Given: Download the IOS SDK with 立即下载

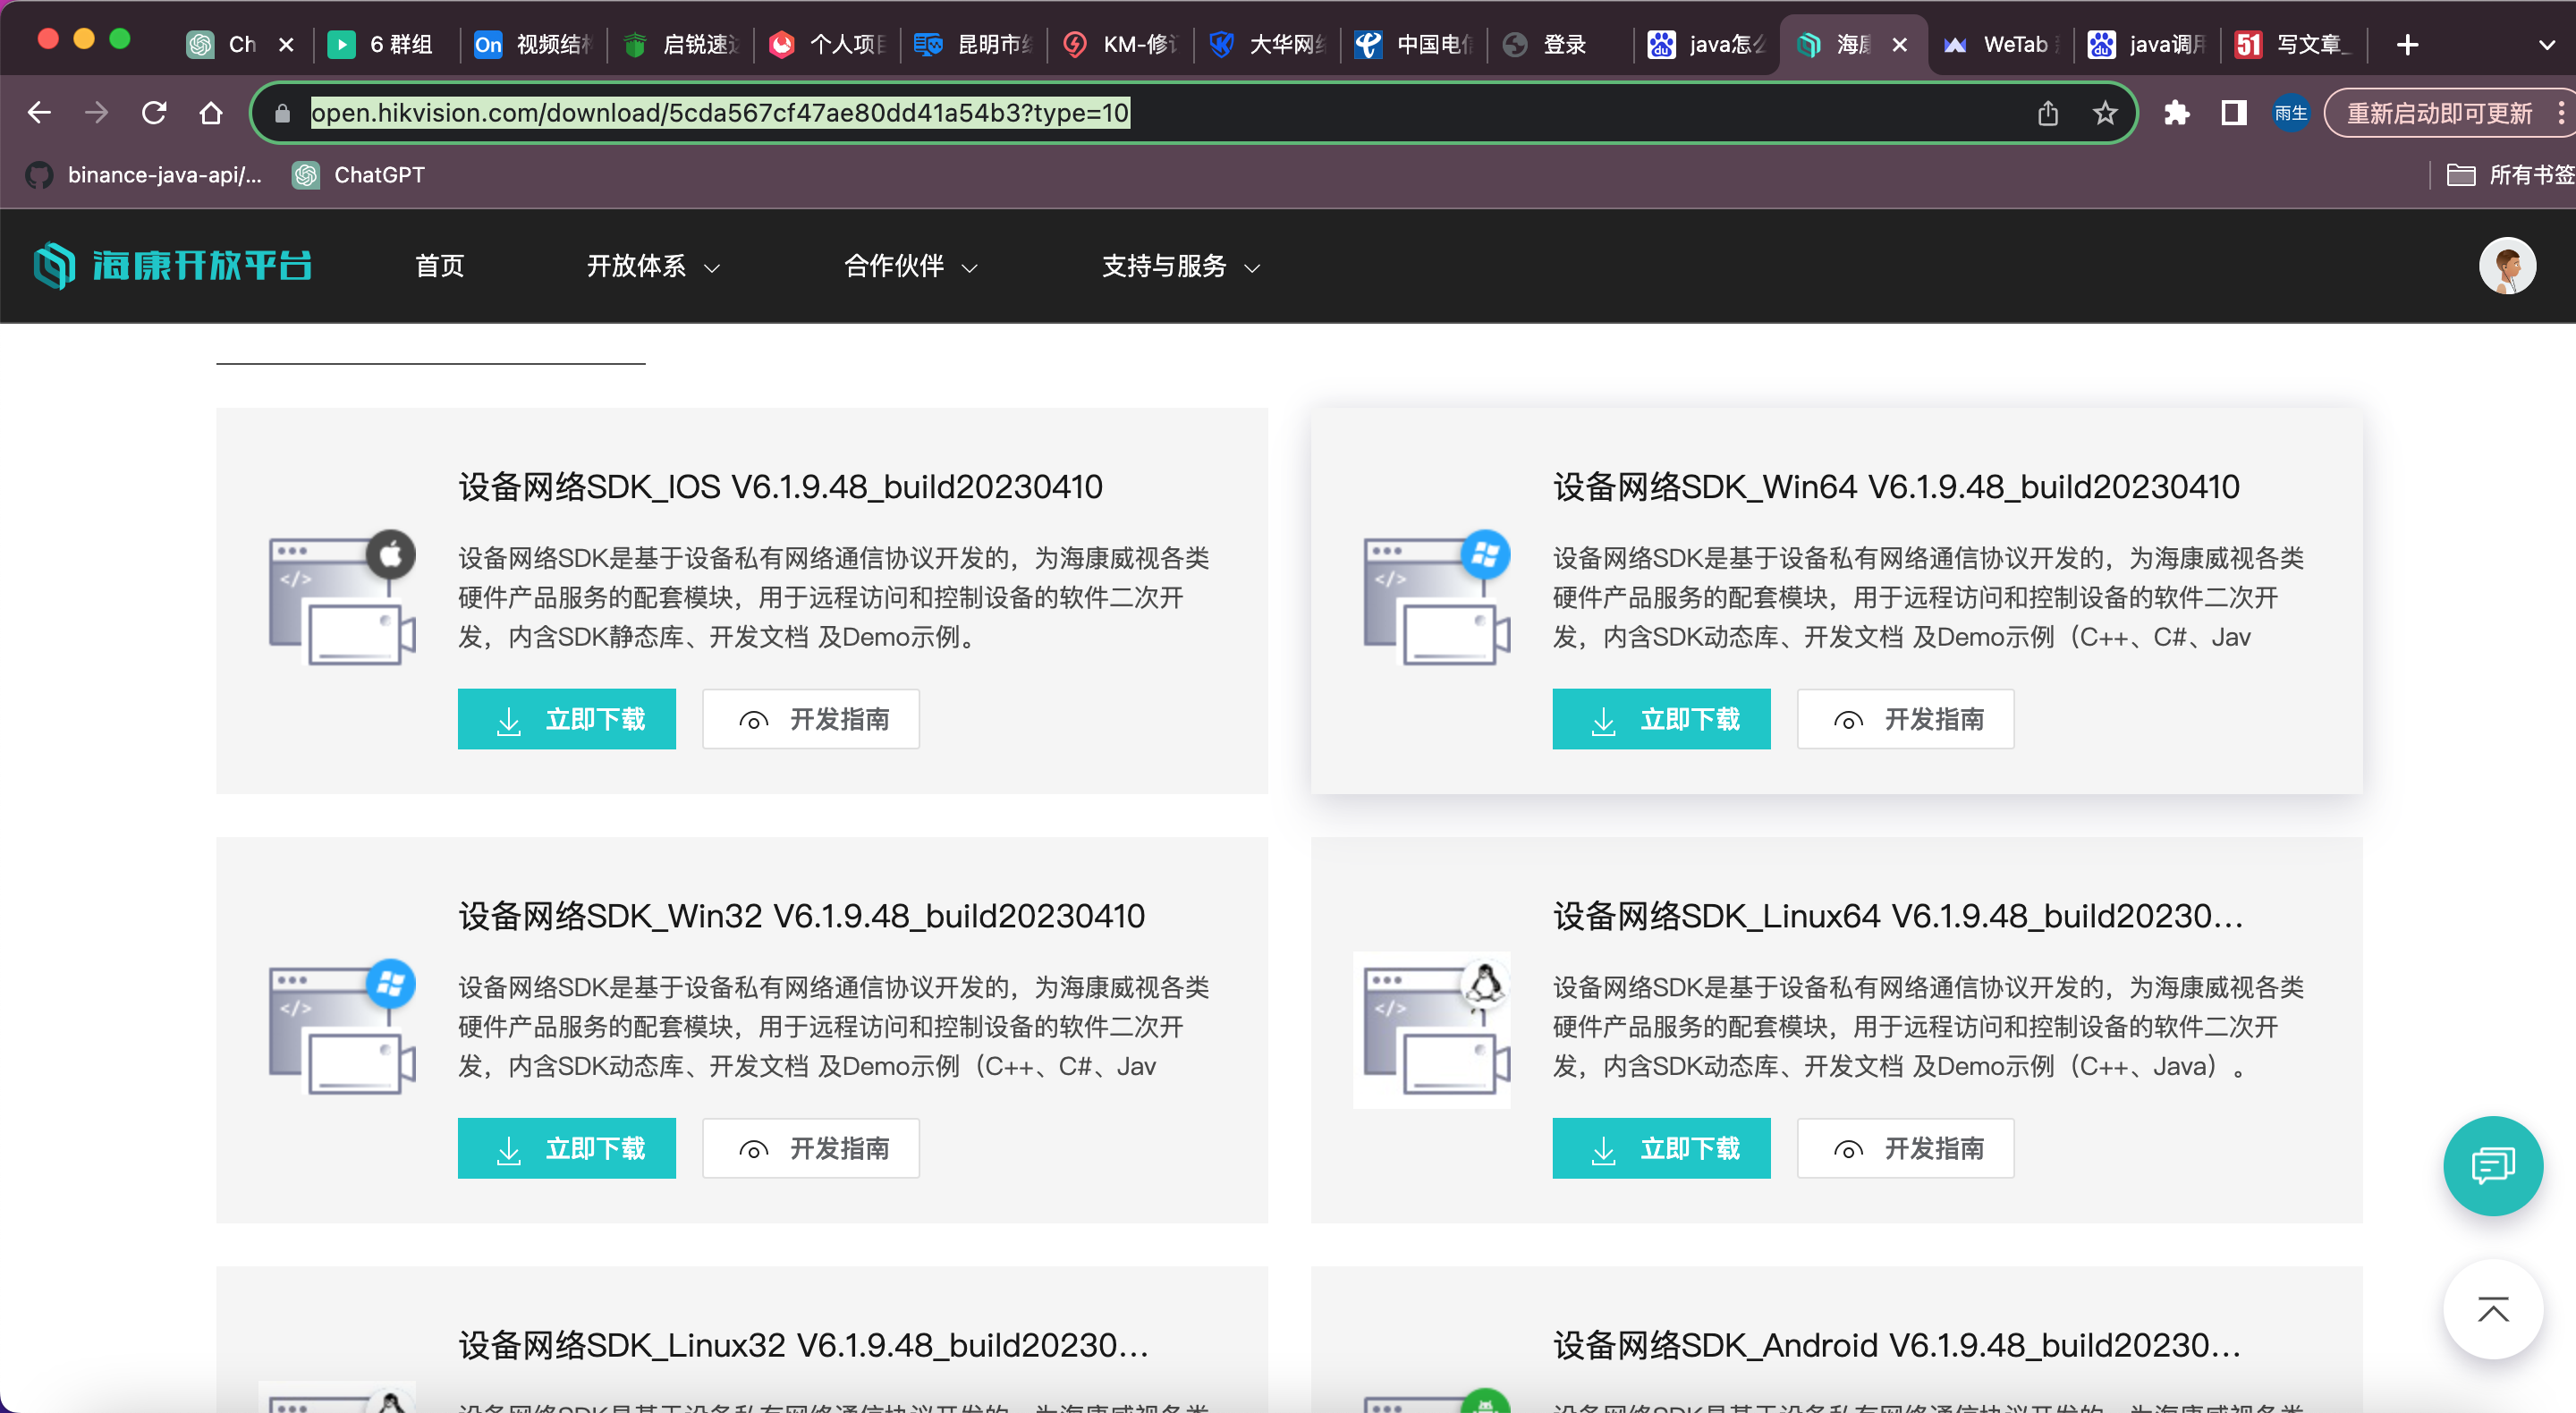Looking at the screenshot, I should pos(567,719).
